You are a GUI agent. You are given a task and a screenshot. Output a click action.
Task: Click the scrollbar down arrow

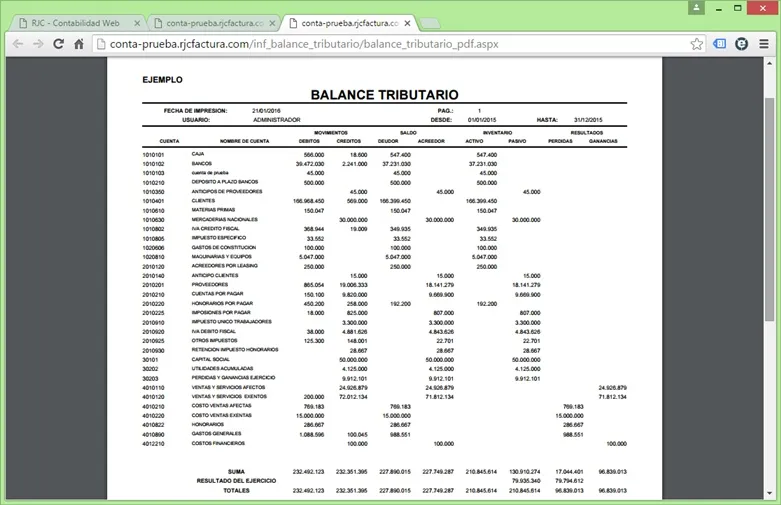[769, 493]
